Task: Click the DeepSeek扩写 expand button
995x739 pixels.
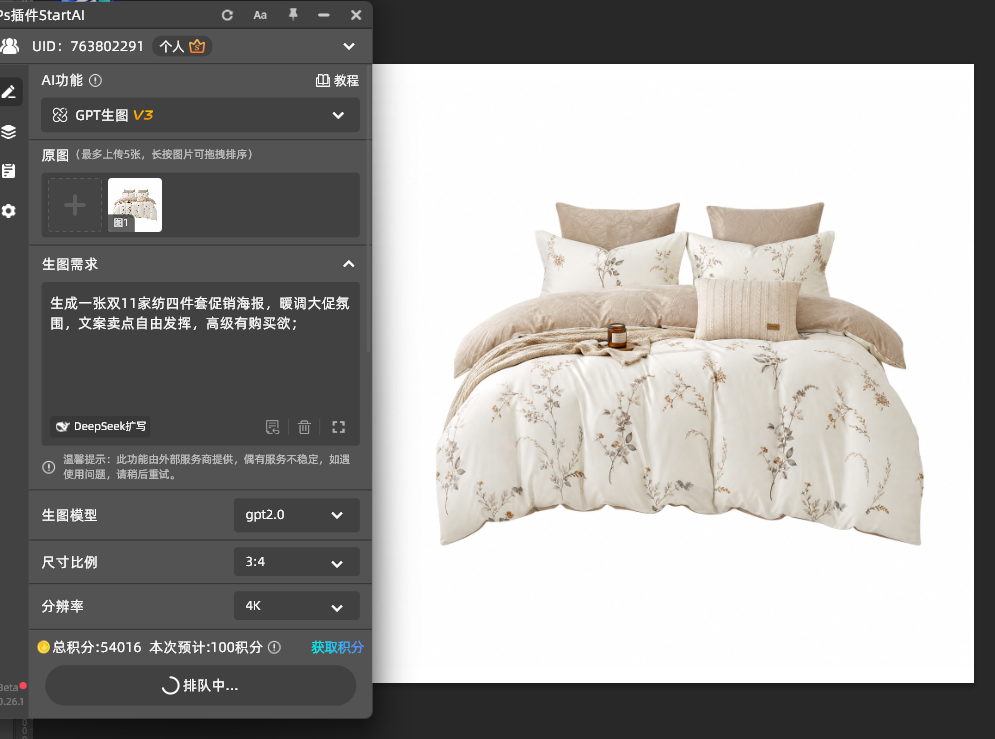Action: point(100,426)
